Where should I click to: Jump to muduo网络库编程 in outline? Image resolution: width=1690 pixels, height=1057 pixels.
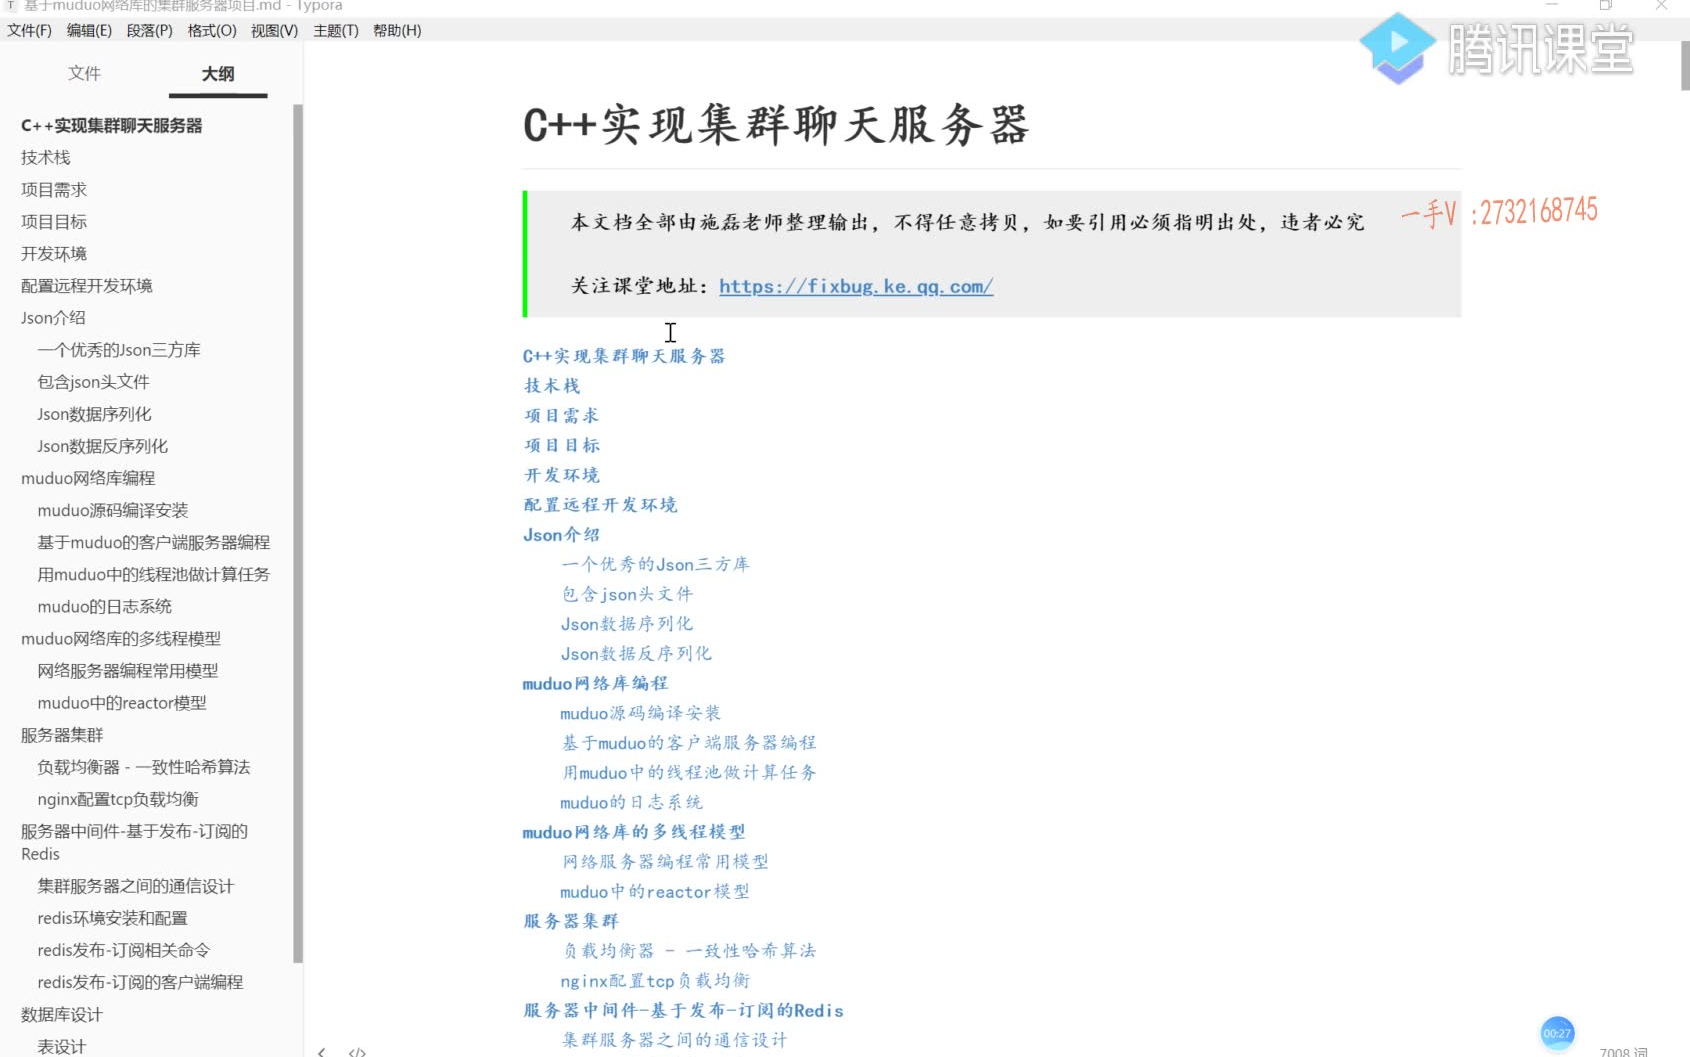point(88,478)
